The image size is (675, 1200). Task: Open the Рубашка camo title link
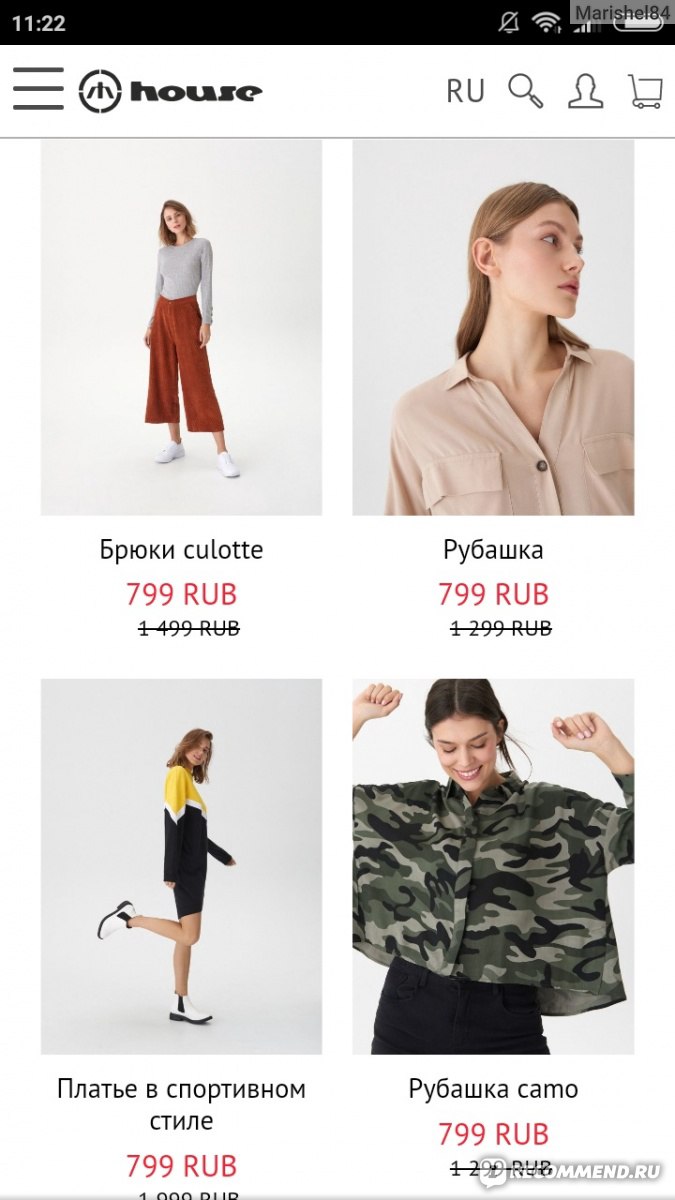tap(493, 1089)
